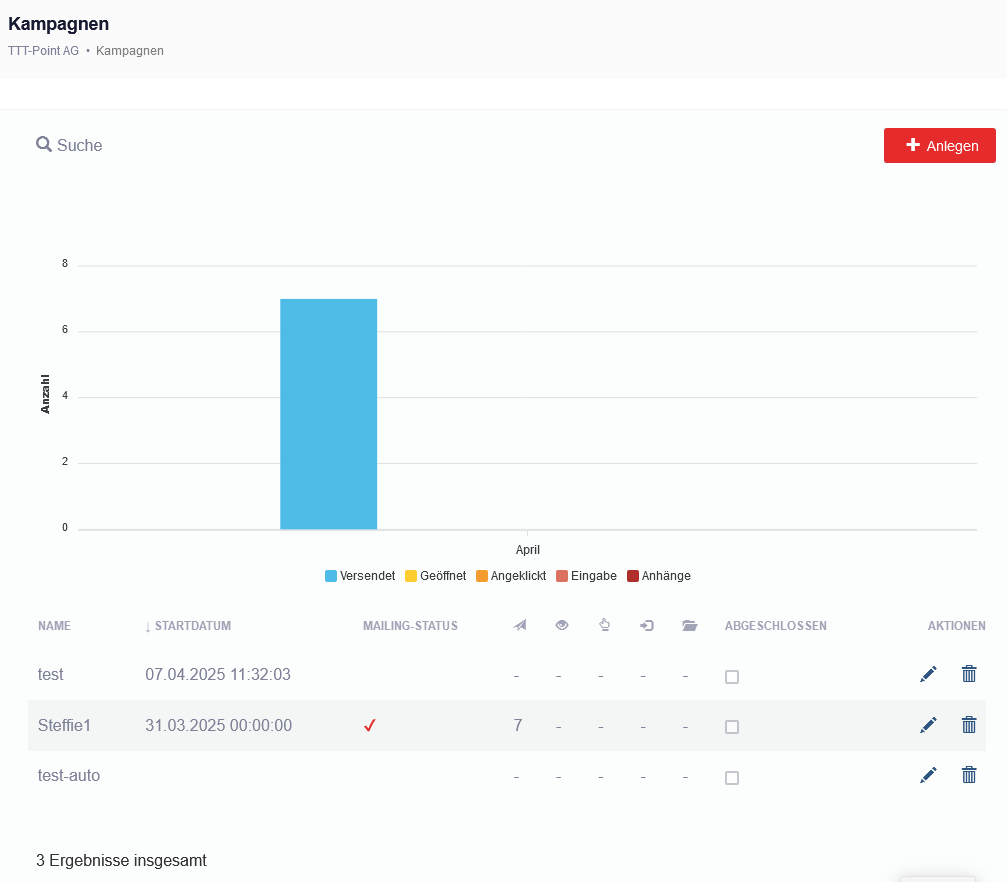Image resolution: width=1007 pixels, height=882 pixels.
Task: Click the edit pencil for test campaign
Action: pyautogui.click(x=928, y=674)
